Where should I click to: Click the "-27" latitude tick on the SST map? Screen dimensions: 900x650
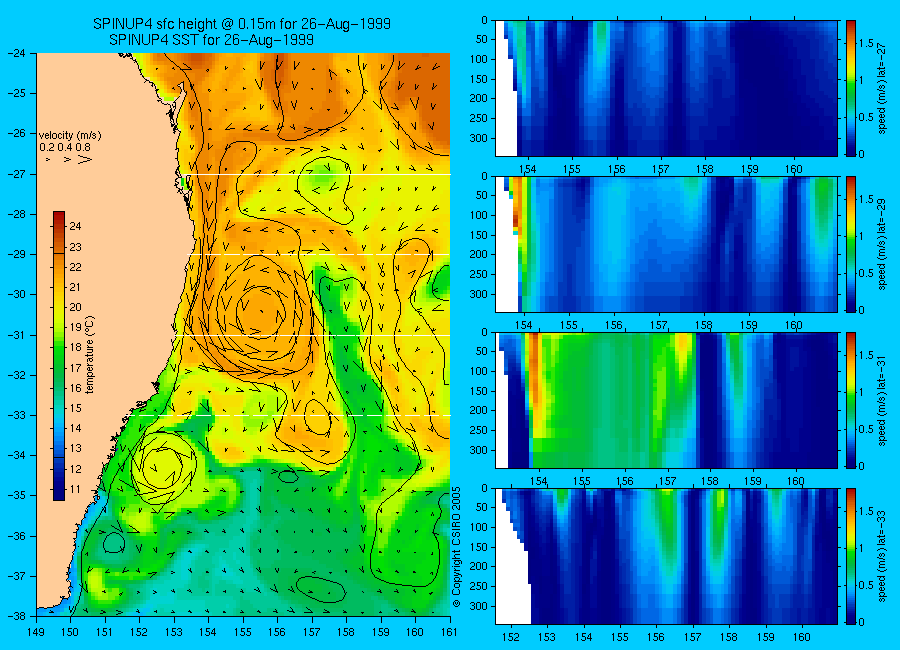pos(17,174)
